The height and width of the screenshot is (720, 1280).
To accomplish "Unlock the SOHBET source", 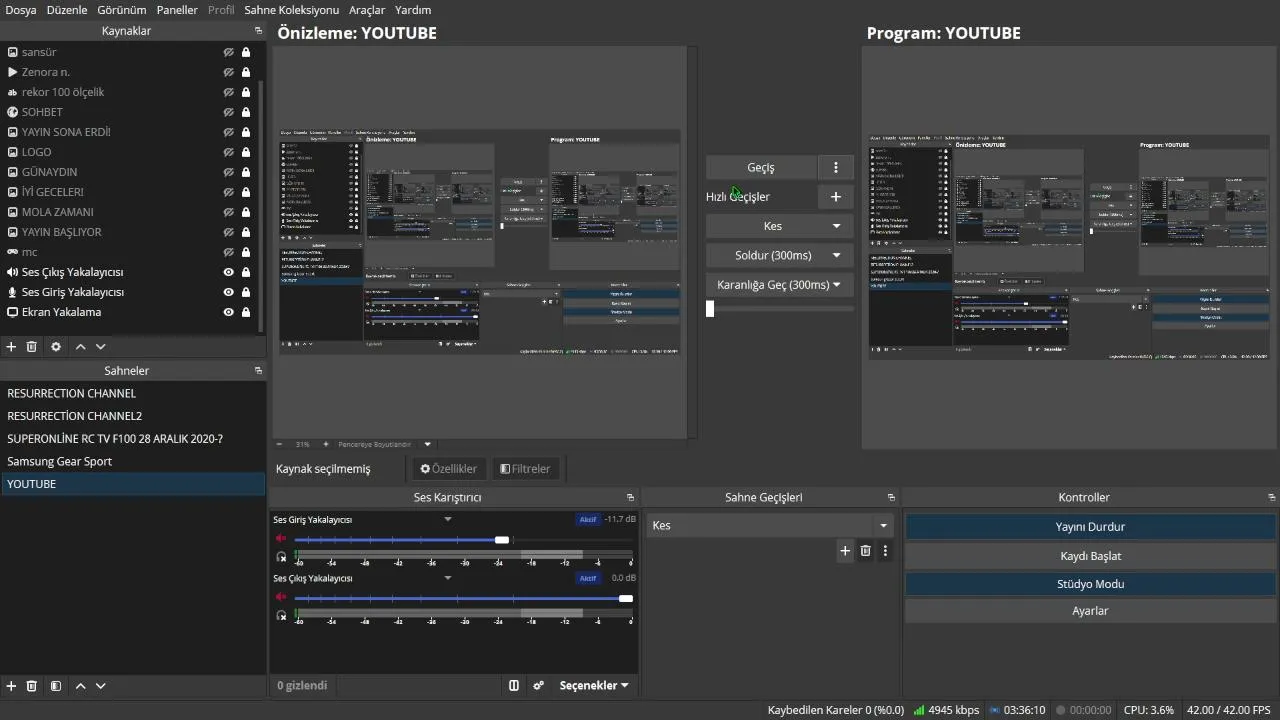I will (x=246, y=112).
